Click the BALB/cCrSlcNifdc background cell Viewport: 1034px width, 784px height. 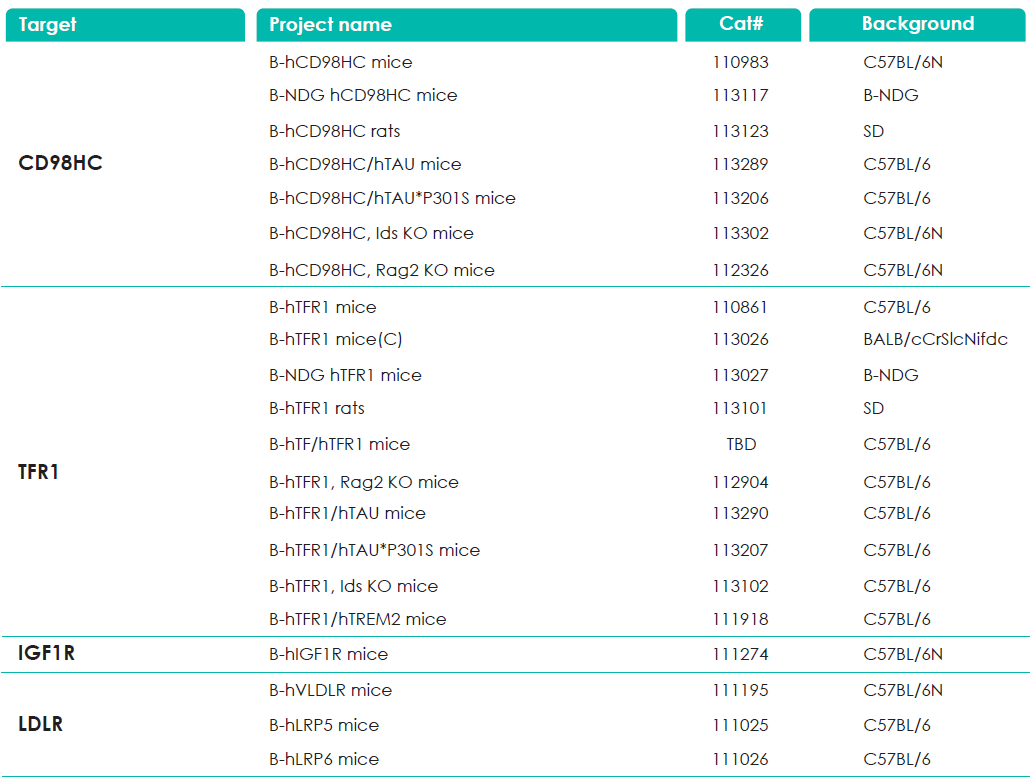935,339
